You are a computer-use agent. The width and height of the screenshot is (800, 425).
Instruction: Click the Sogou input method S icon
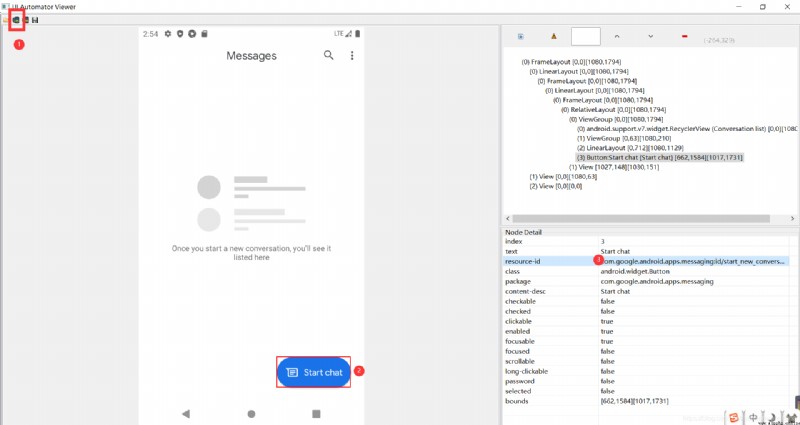(x=734, y=417)
